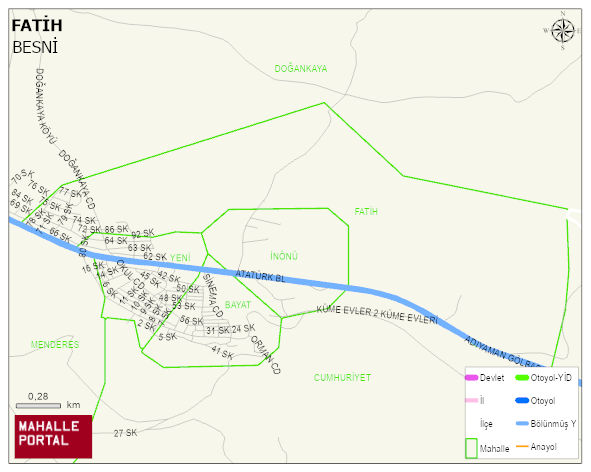Click the 0,28 scale distance value

point(38,396)
